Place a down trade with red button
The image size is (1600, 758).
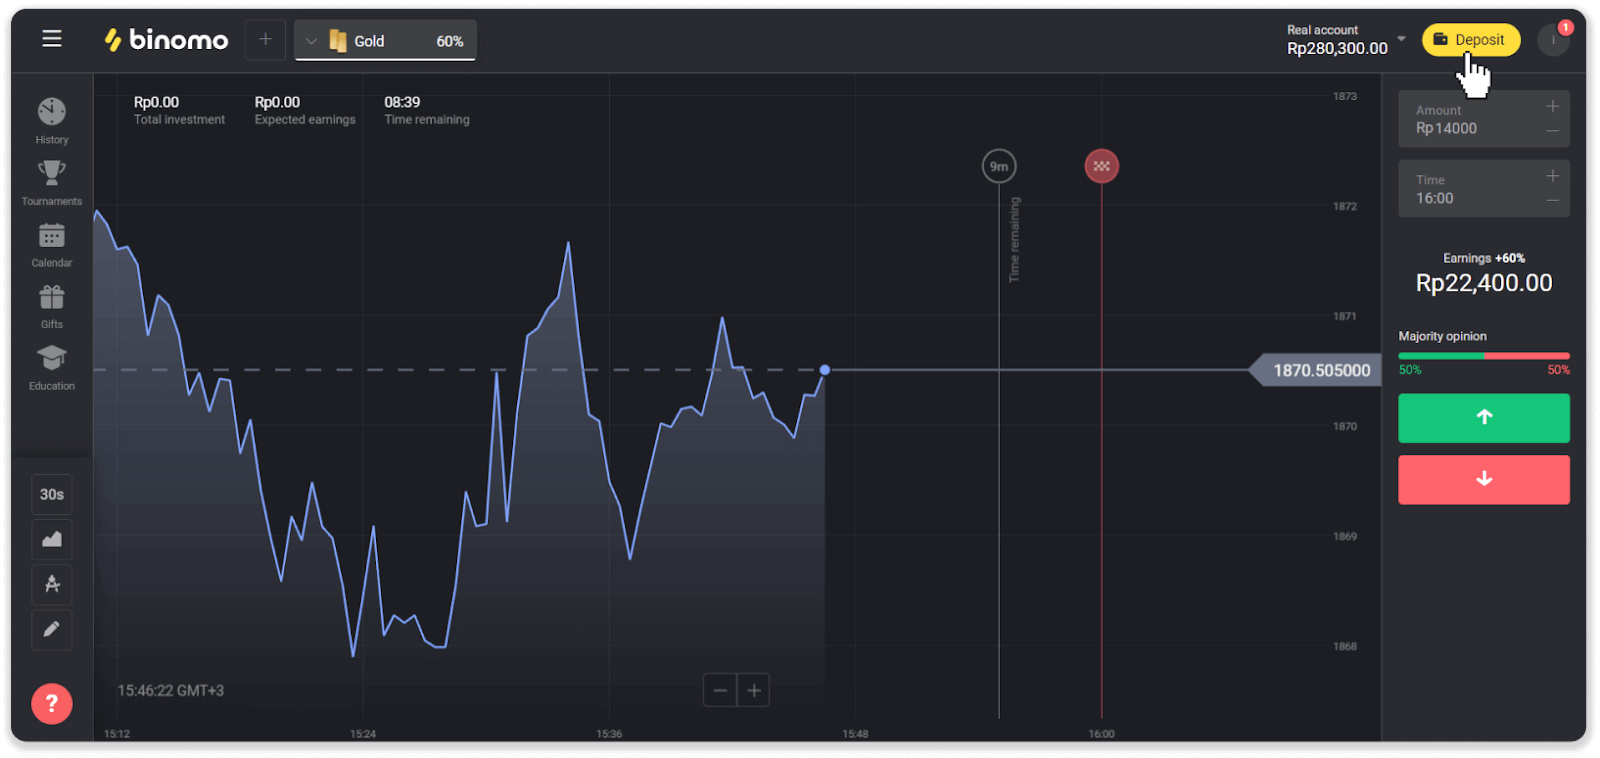pyautogui.click(x=1483, y=480)
